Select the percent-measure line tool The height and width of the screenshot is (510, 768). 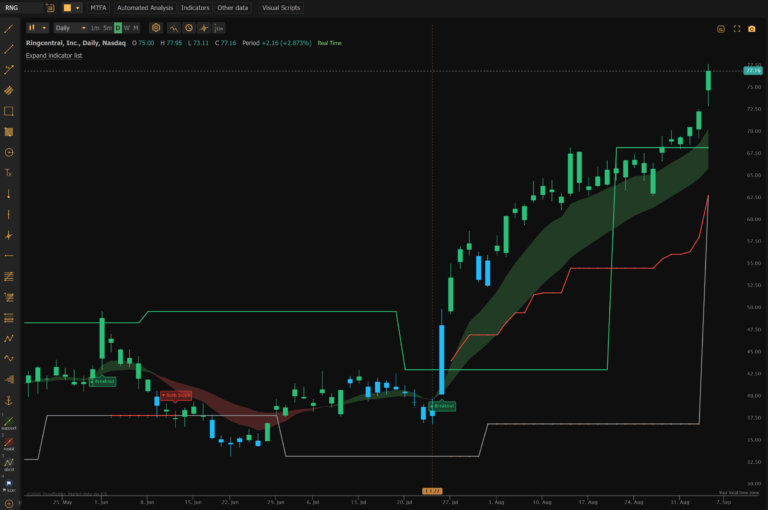[8, 70]
